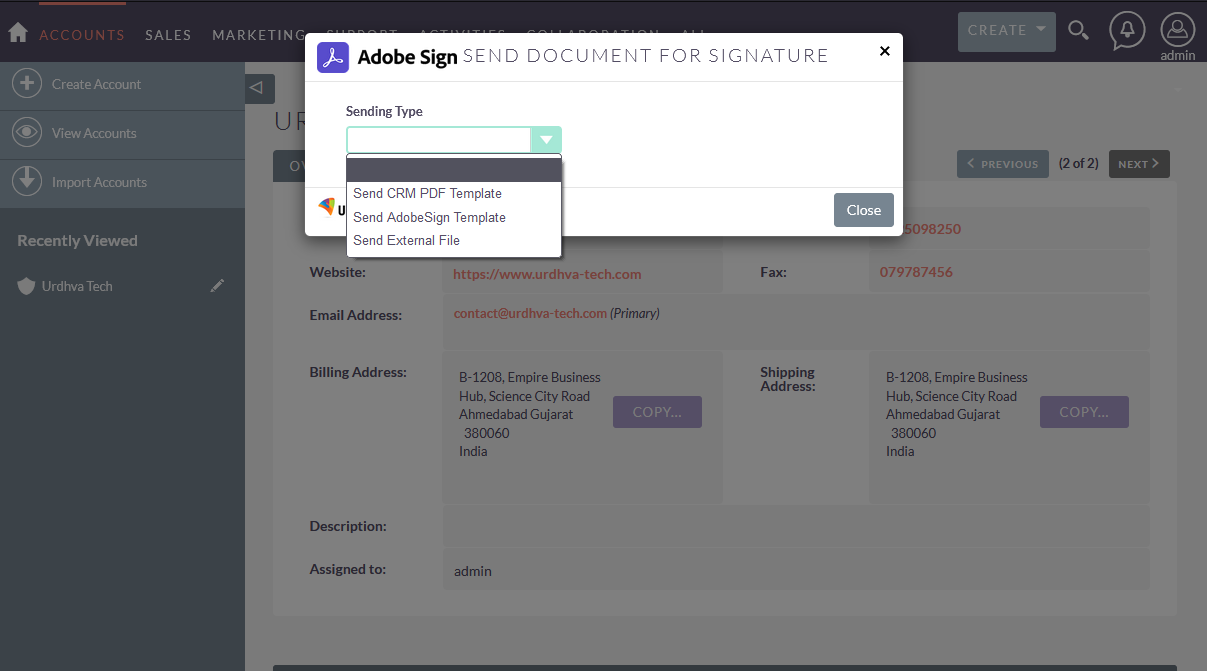The height and width of the screenshot is (671, 1207).
Task: Click the Fax field label
Action: (772, 272)
